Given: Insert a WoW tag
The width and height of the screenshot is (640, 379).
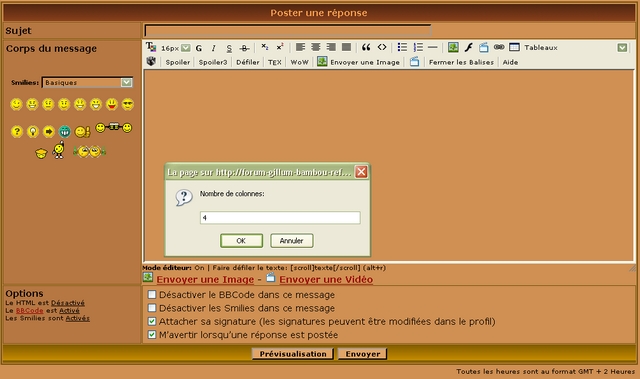Looking at the screenshot, I should (x=299, y=62).
